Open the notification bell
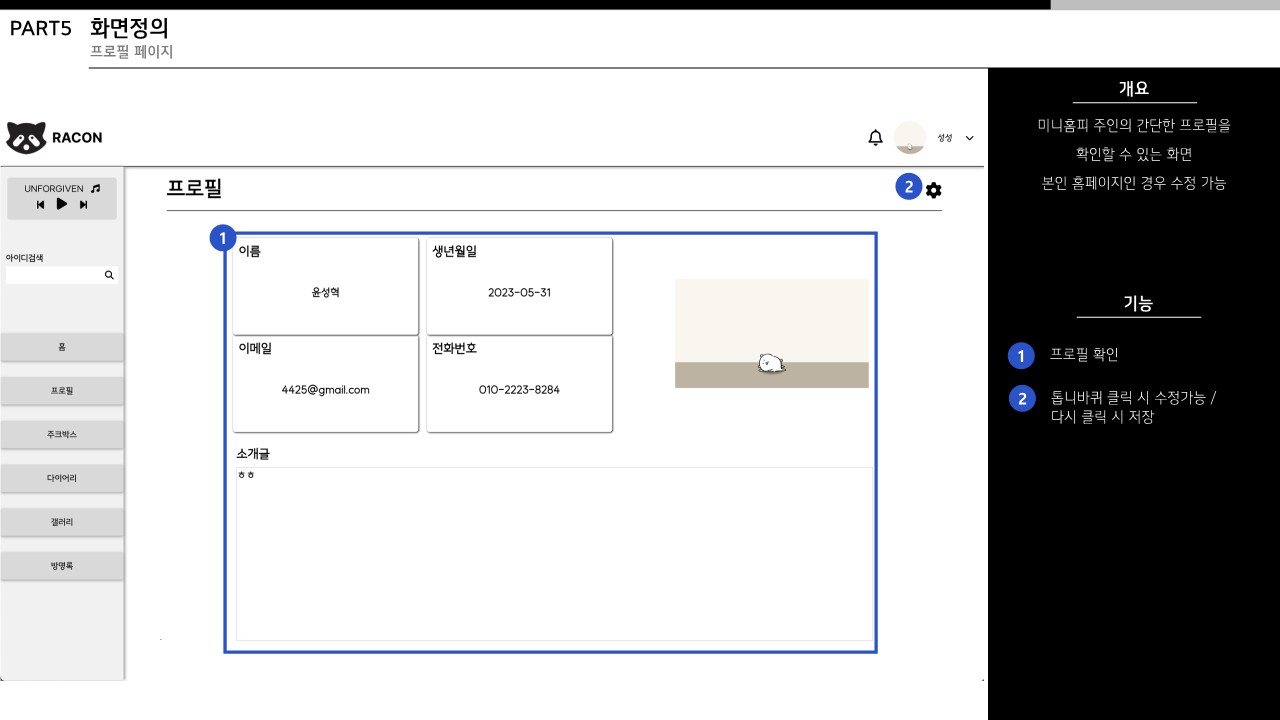Viewport: 1280px width, 720px height. [875, 138]
